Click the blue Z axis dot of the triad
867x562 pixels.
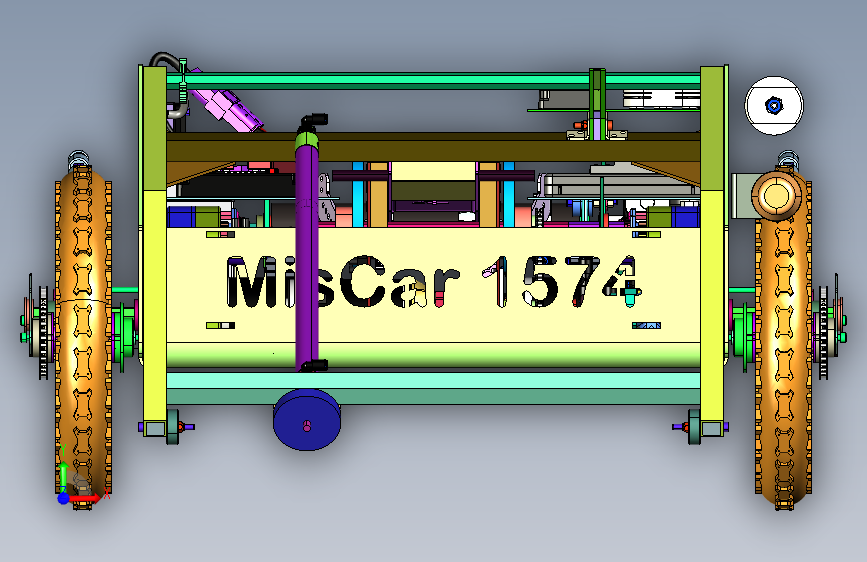pos(63,498)
